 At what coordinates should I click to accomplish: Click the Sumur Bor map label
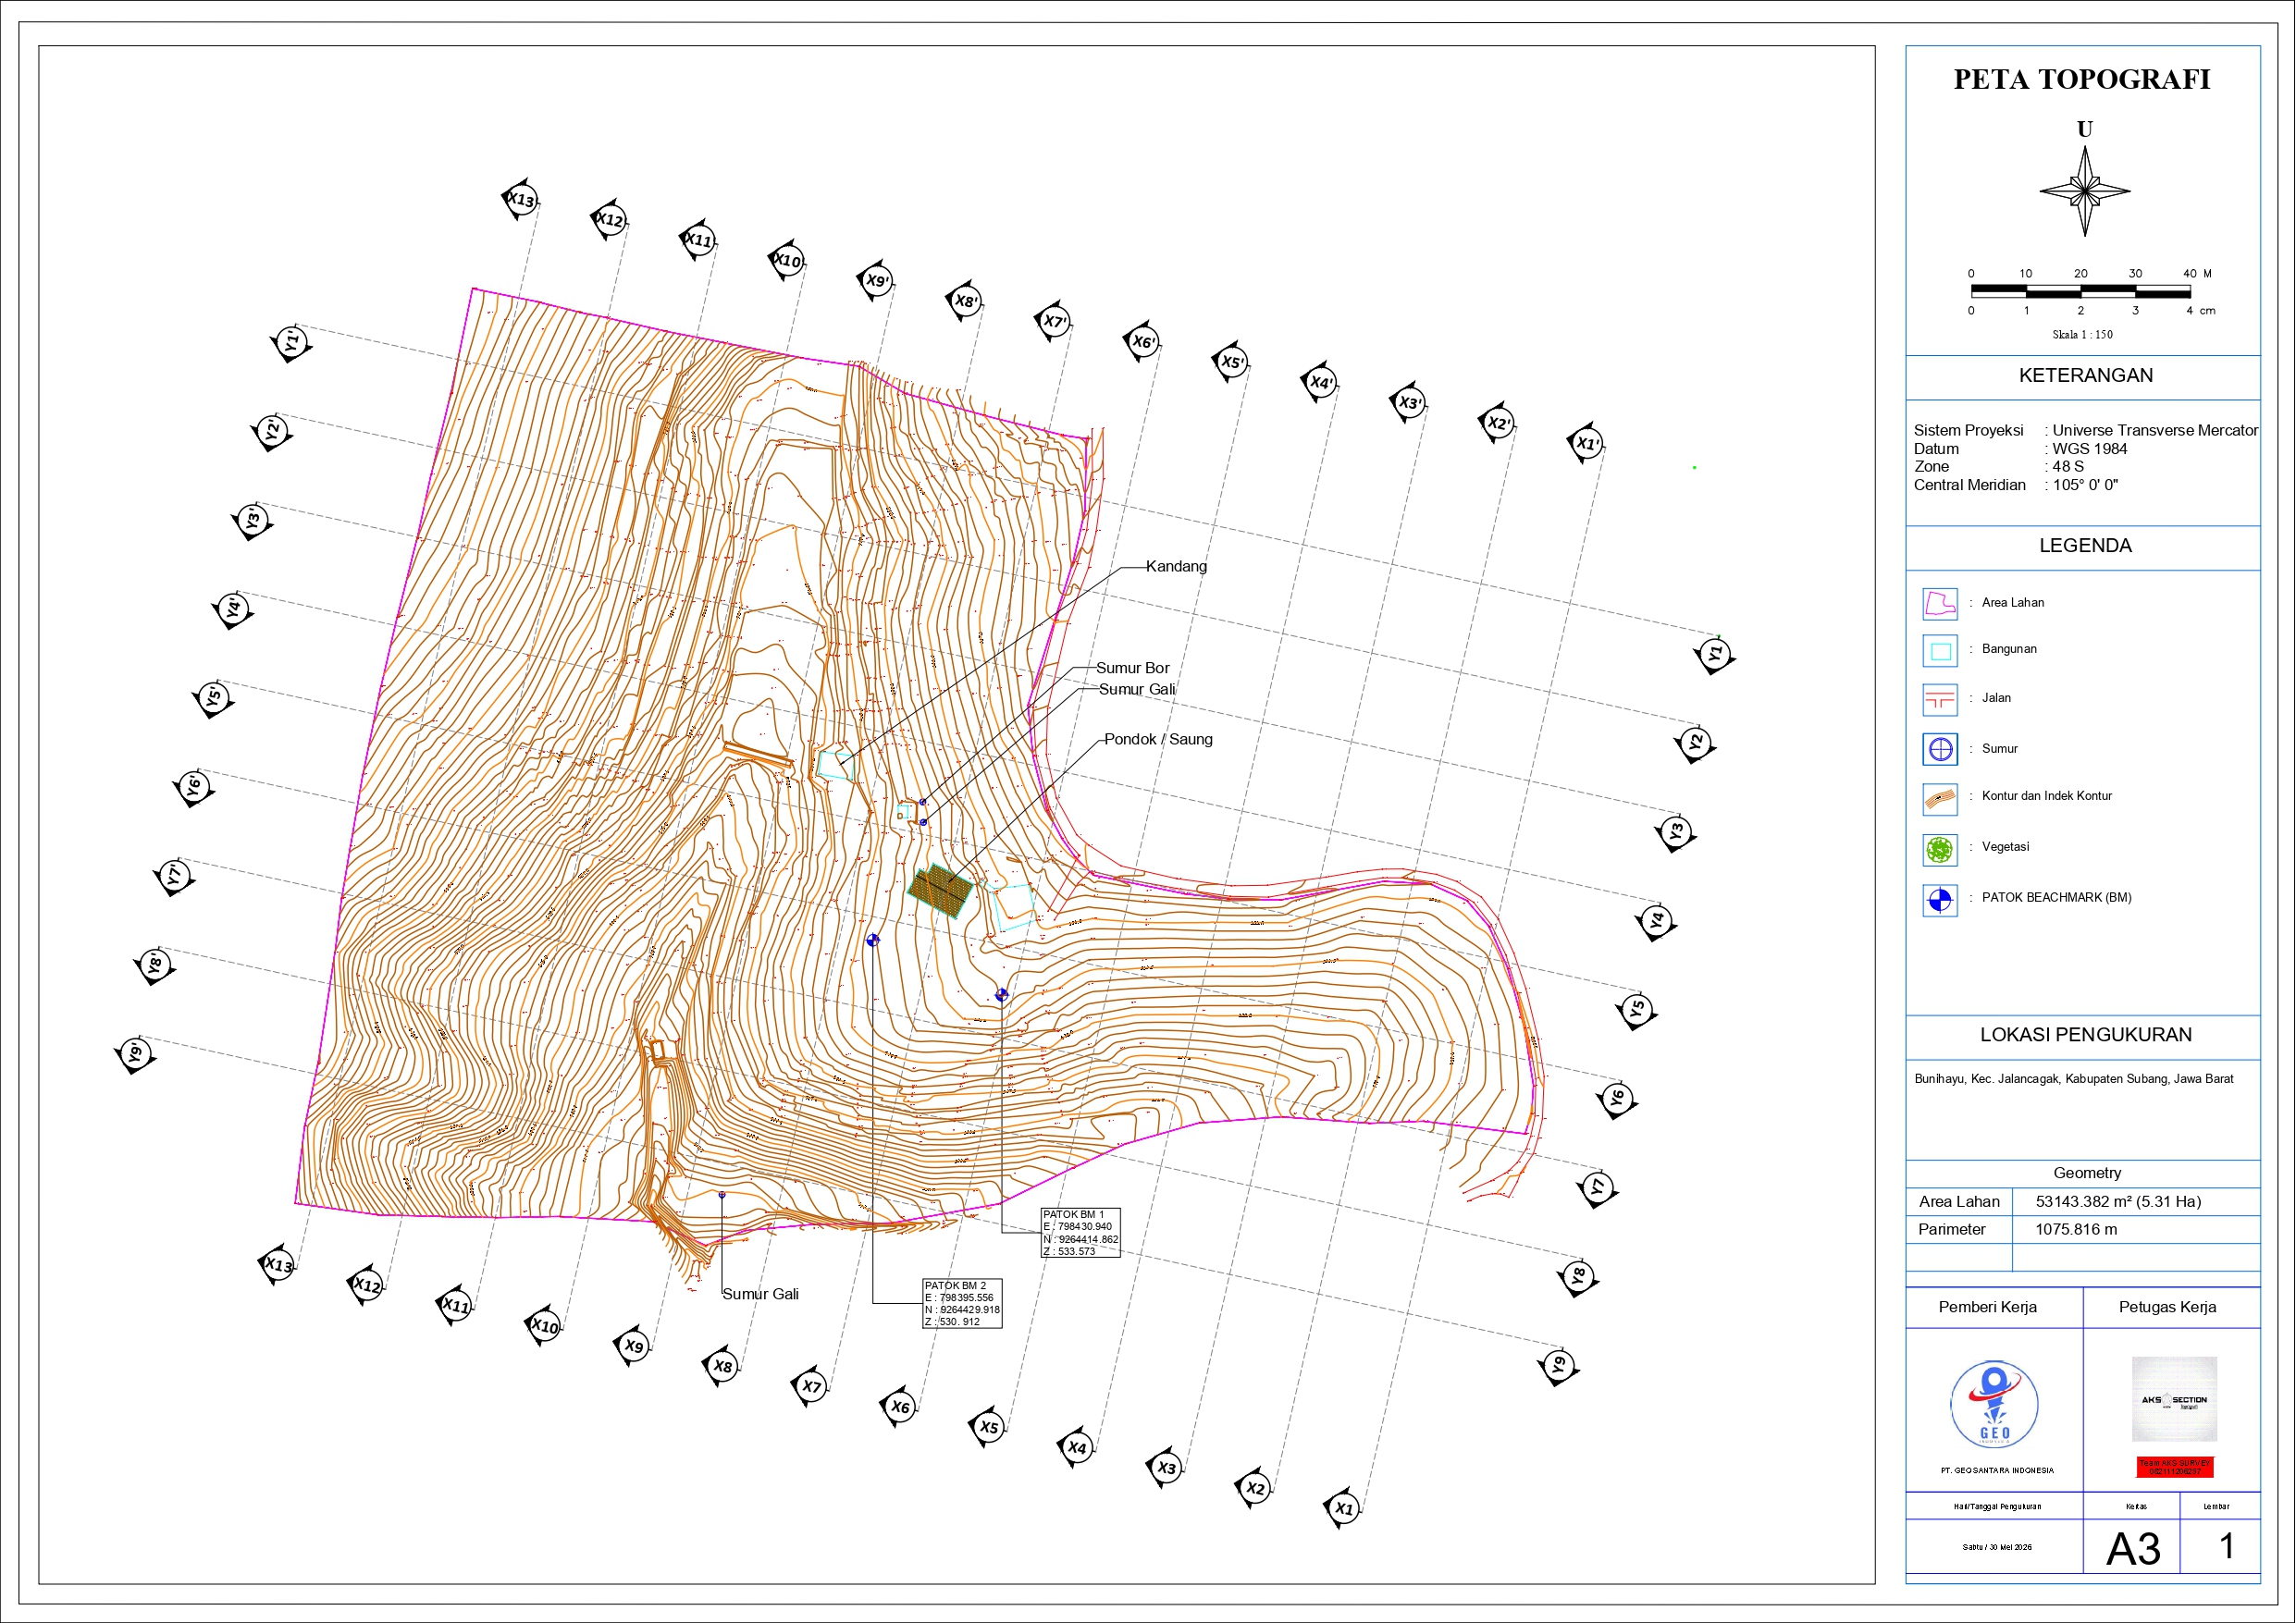(x=1132, y=668)
